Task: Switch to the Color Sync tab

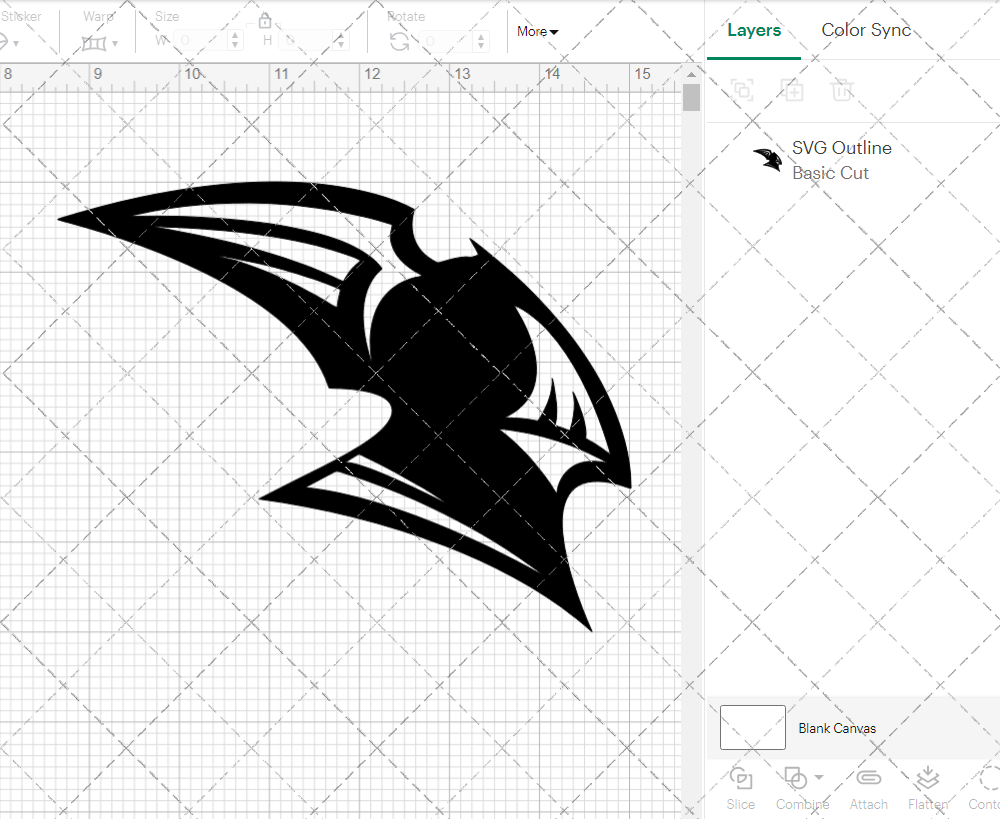Action: (866, 30)
